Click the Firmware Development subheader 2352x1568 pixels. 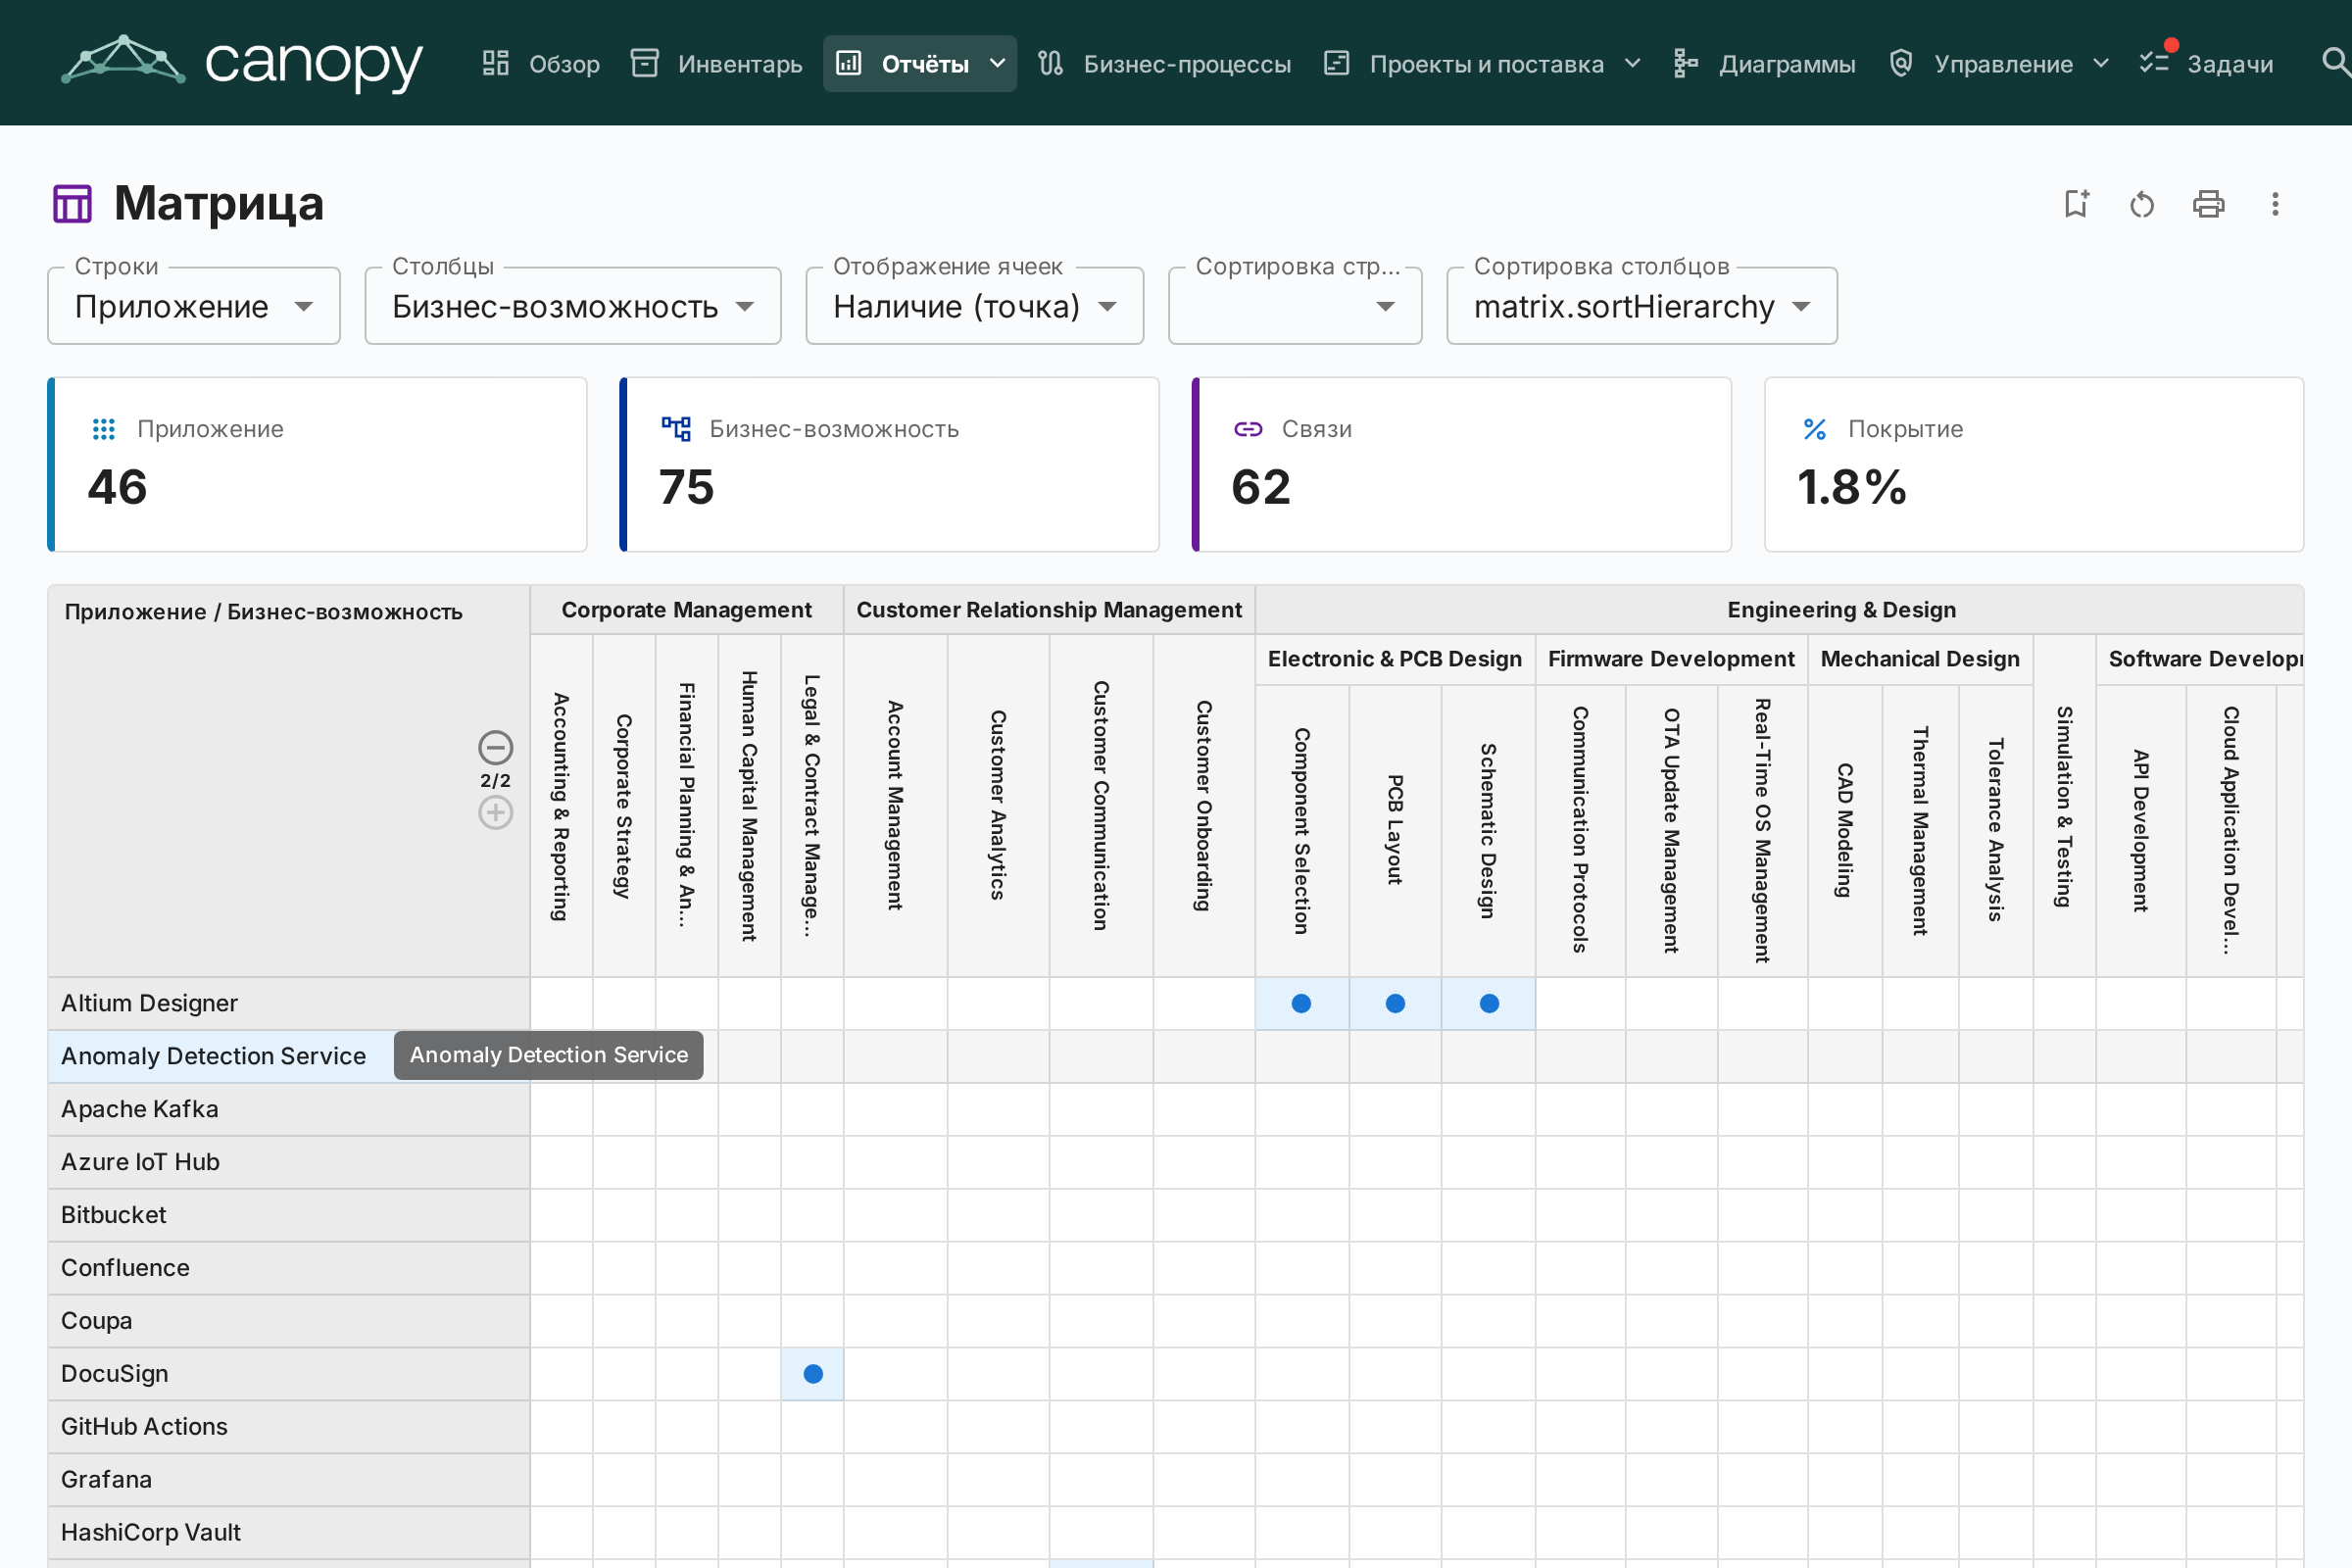tap(1671, 659)
